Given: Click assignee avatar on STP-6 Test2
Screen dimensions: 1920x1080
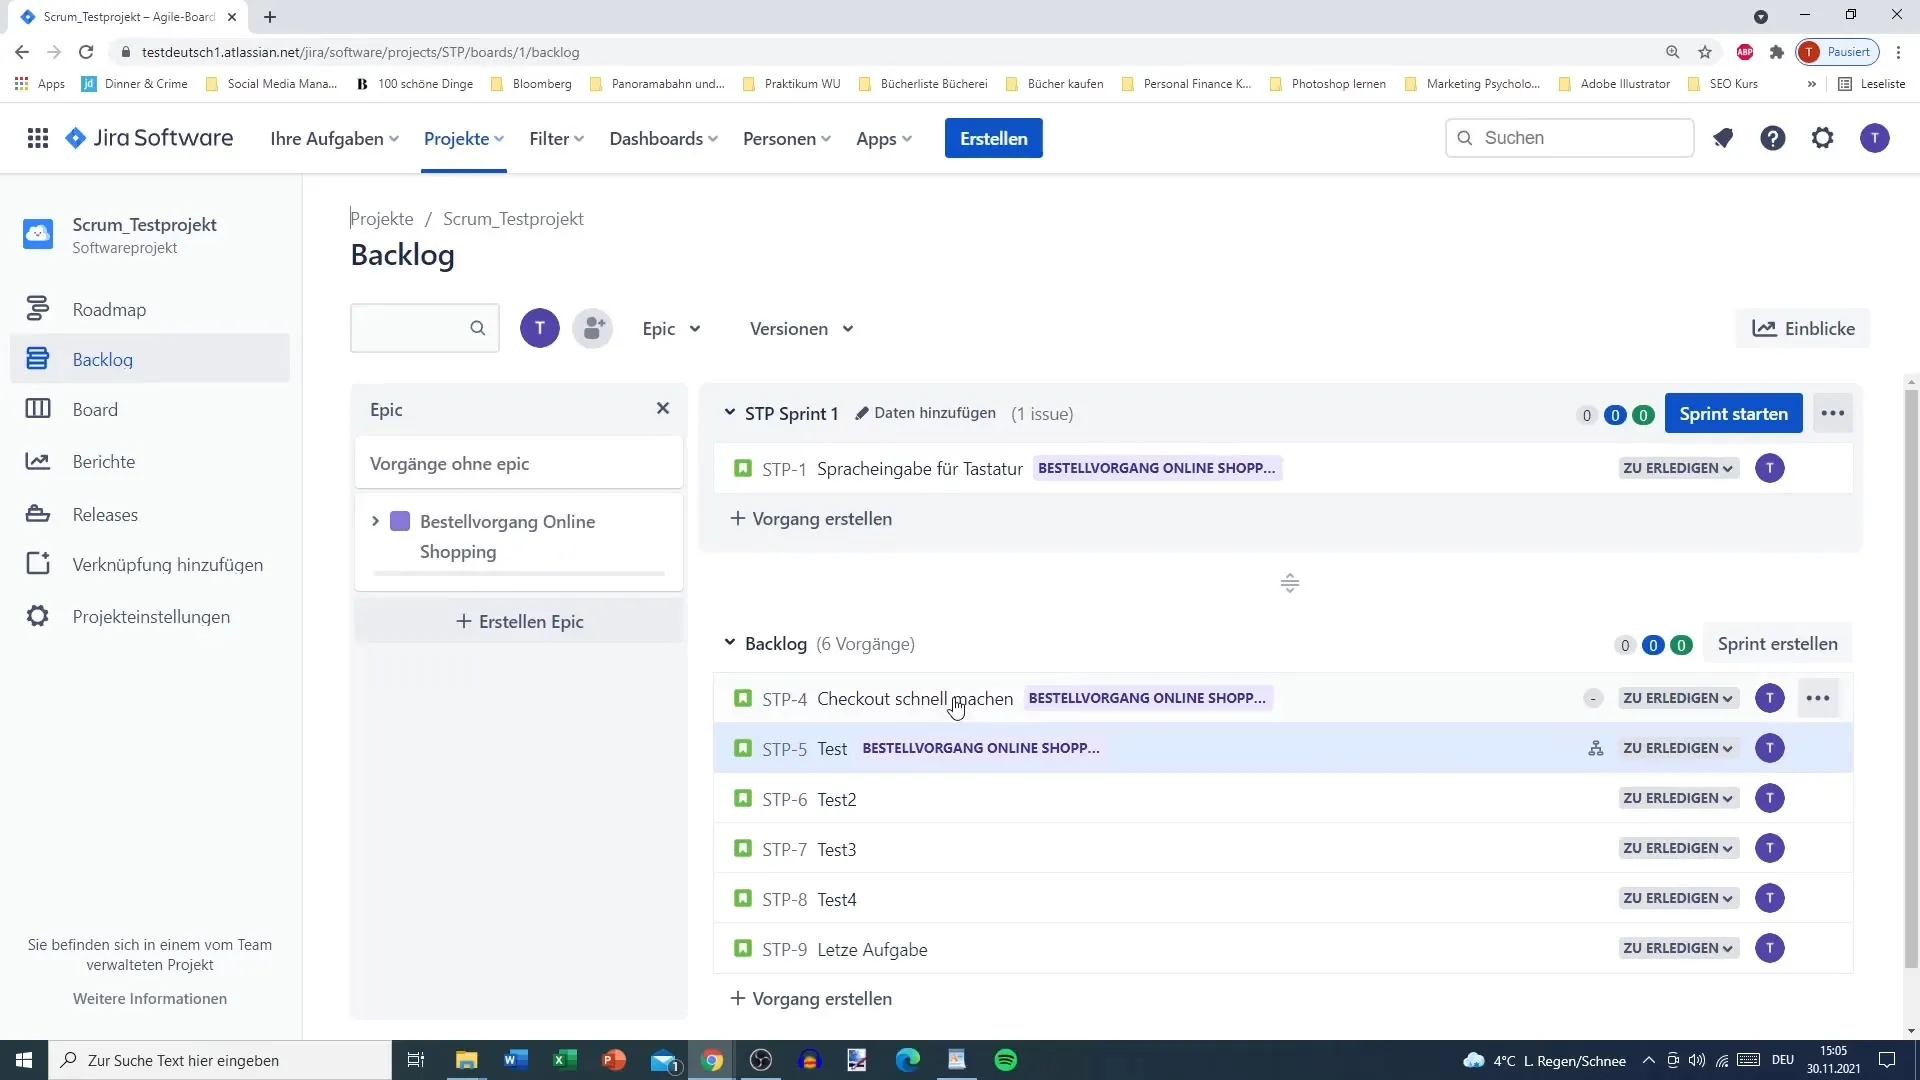Looking at the screenshot, I should (1770, 798).
